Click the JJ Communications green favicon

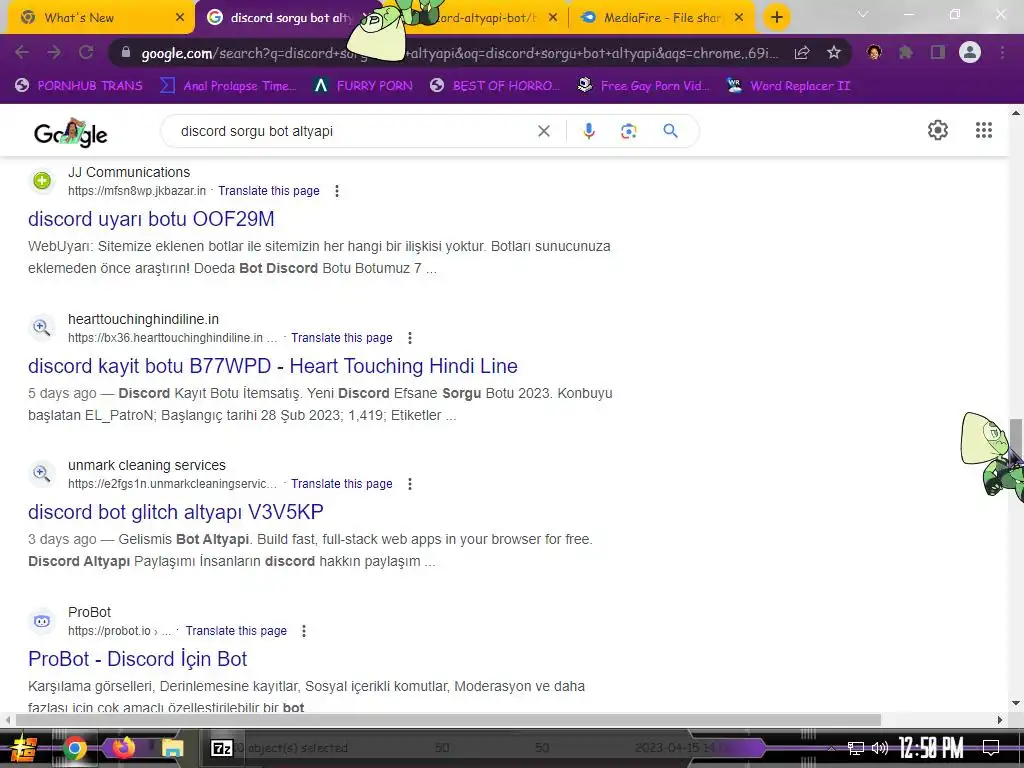(42, 181)
